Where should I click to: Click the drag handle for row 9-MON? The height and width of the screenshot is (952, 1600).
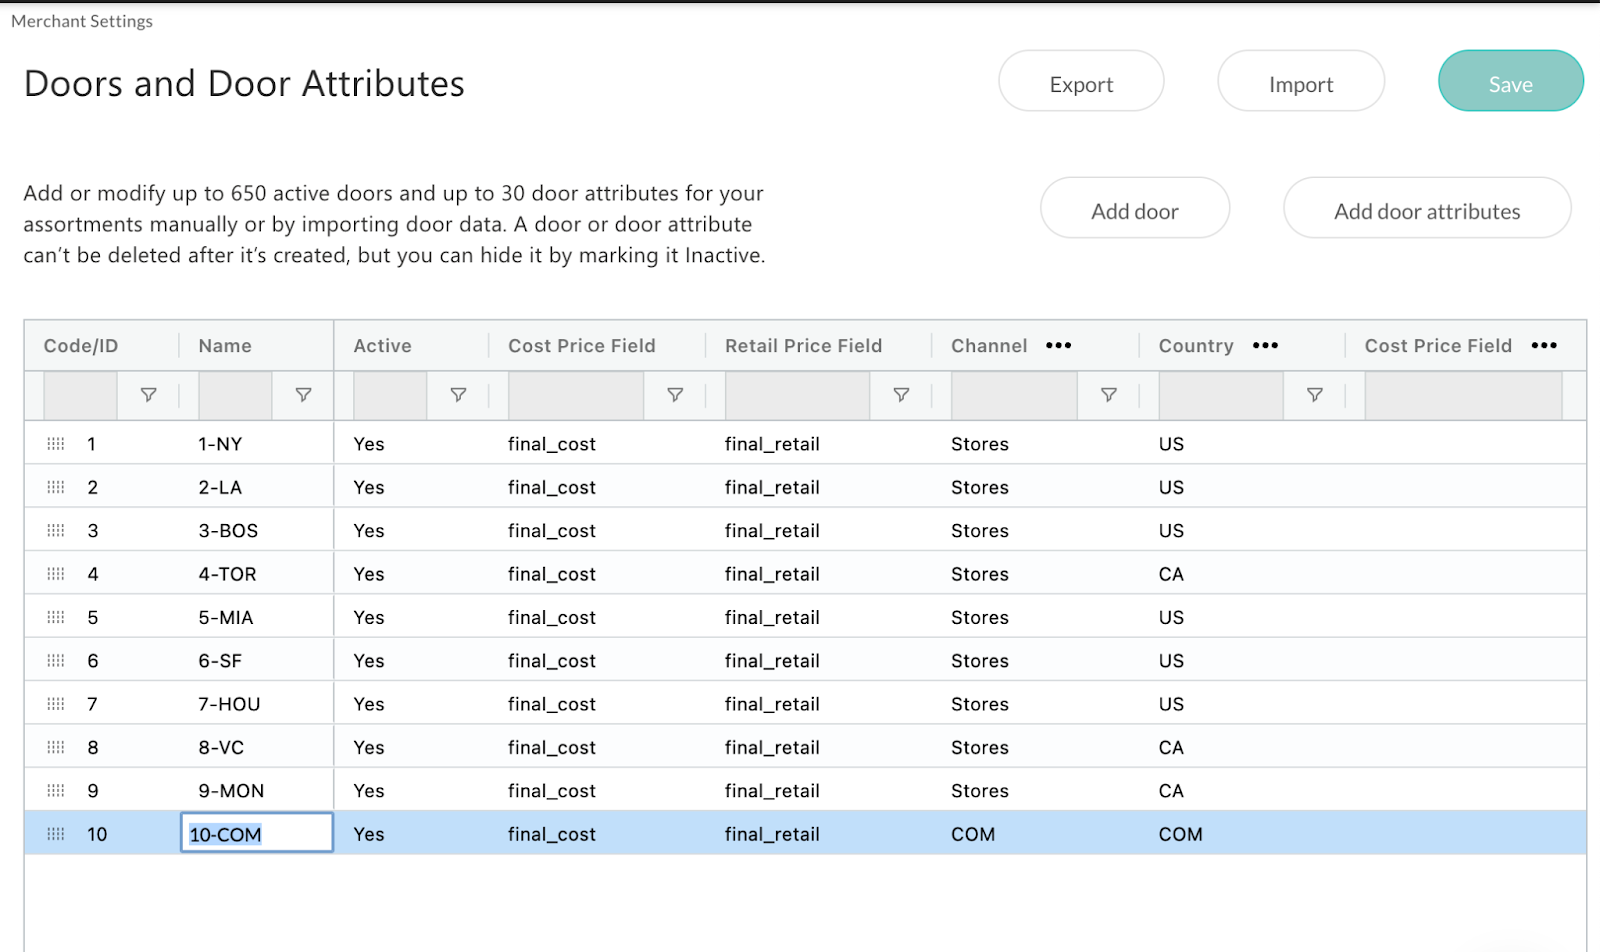[x=56, y=790]
